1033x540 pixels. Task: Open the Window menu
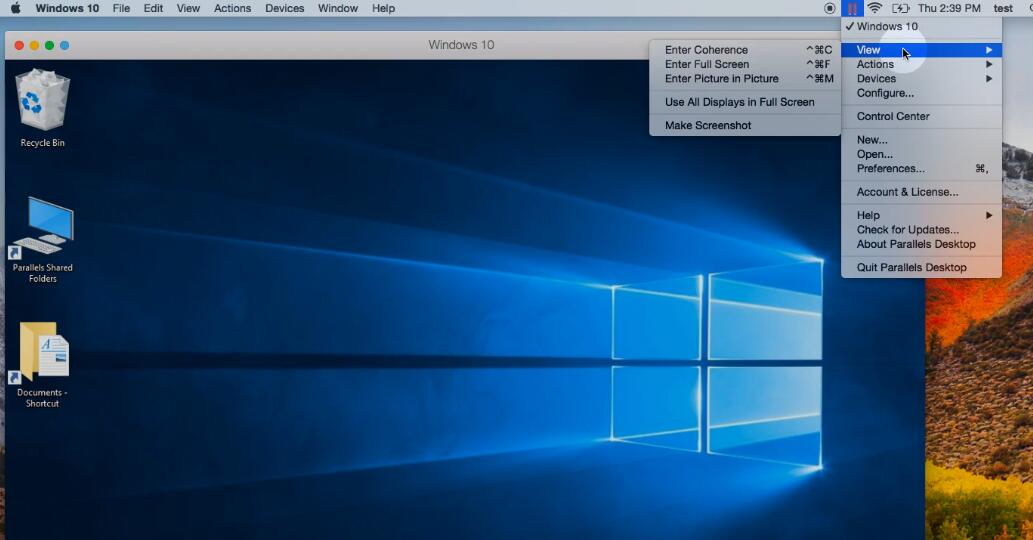coord(338,8)
